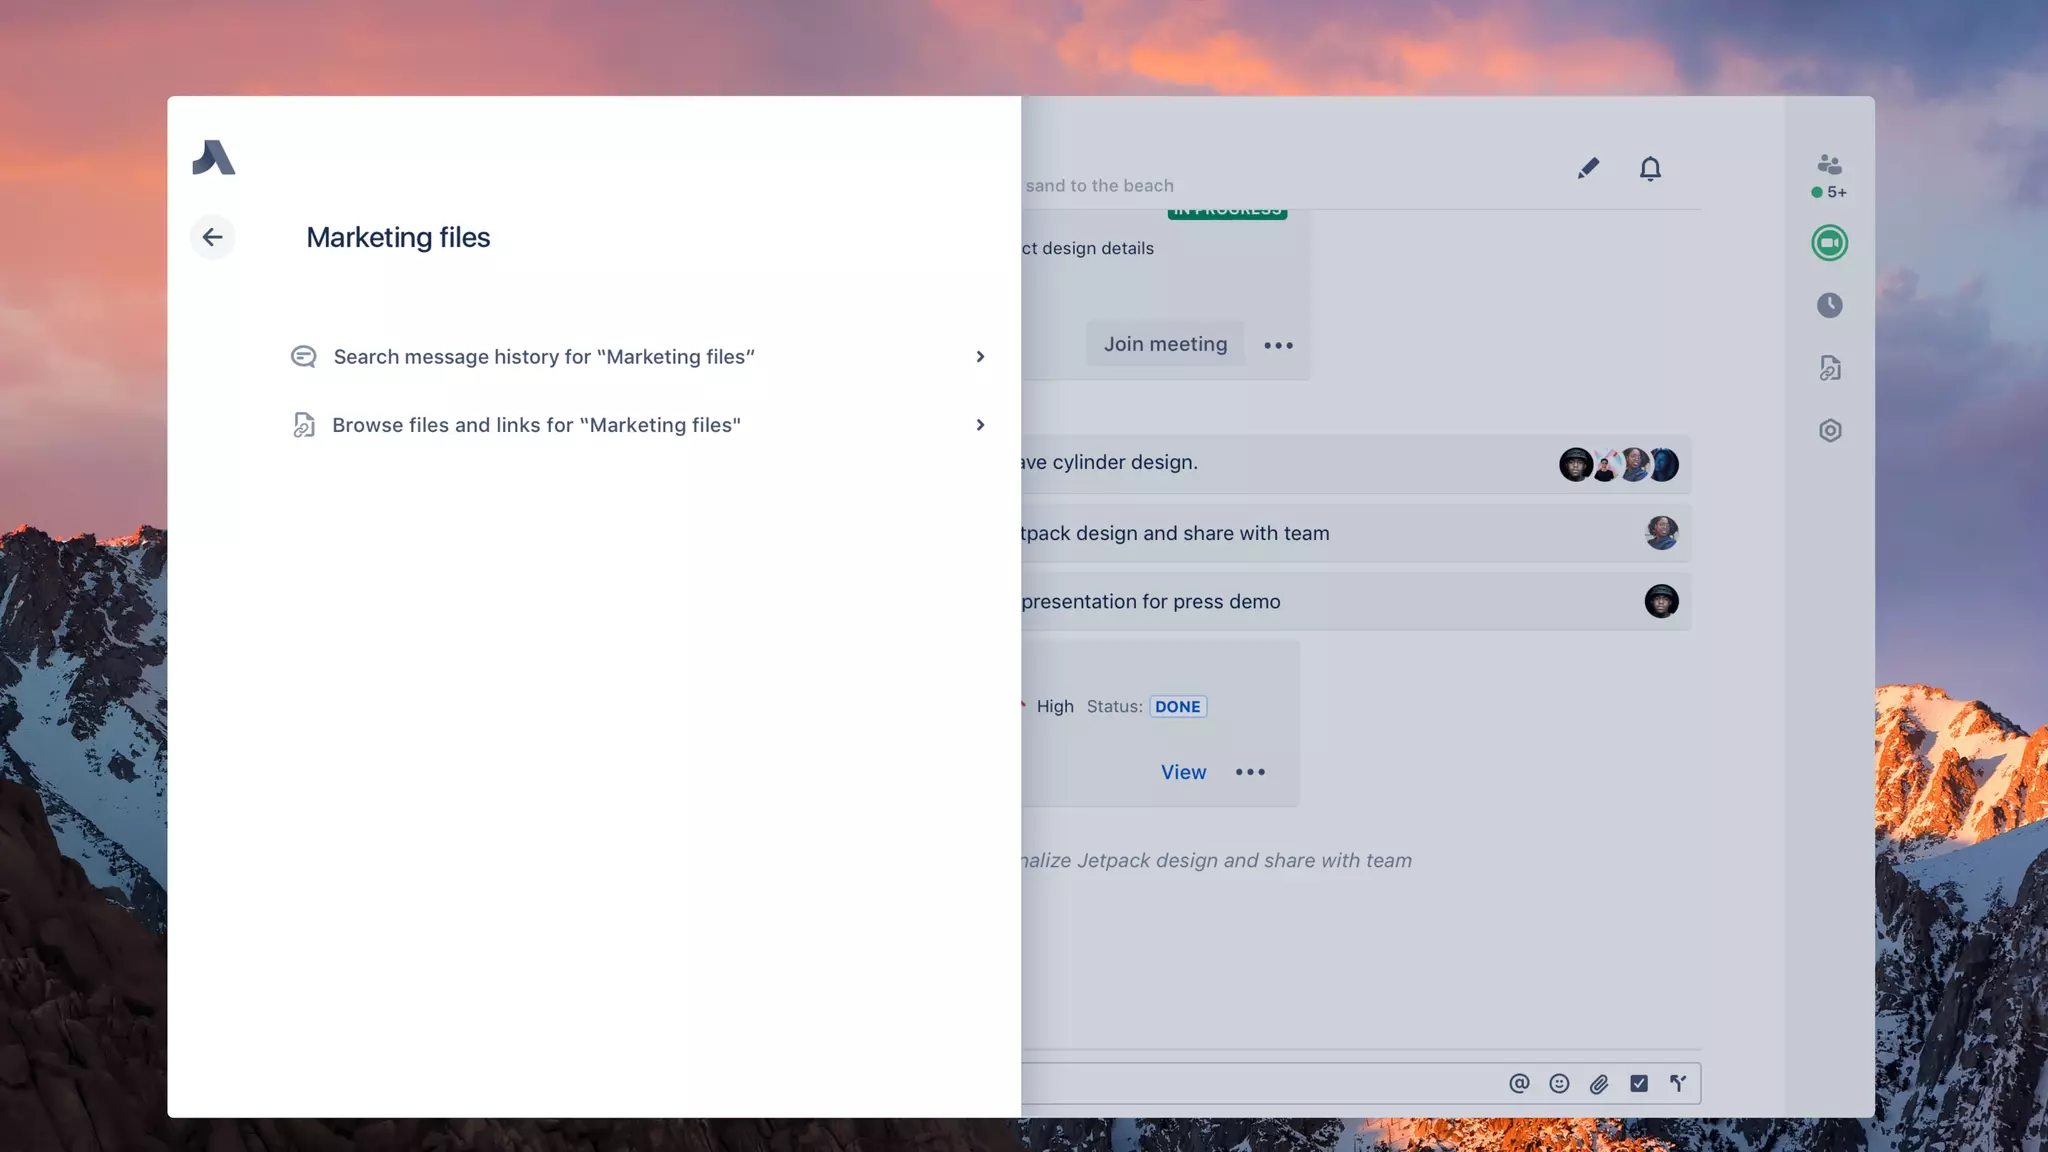Click the green video meeting icon

pyautogui.click(x=1829, y=243)
